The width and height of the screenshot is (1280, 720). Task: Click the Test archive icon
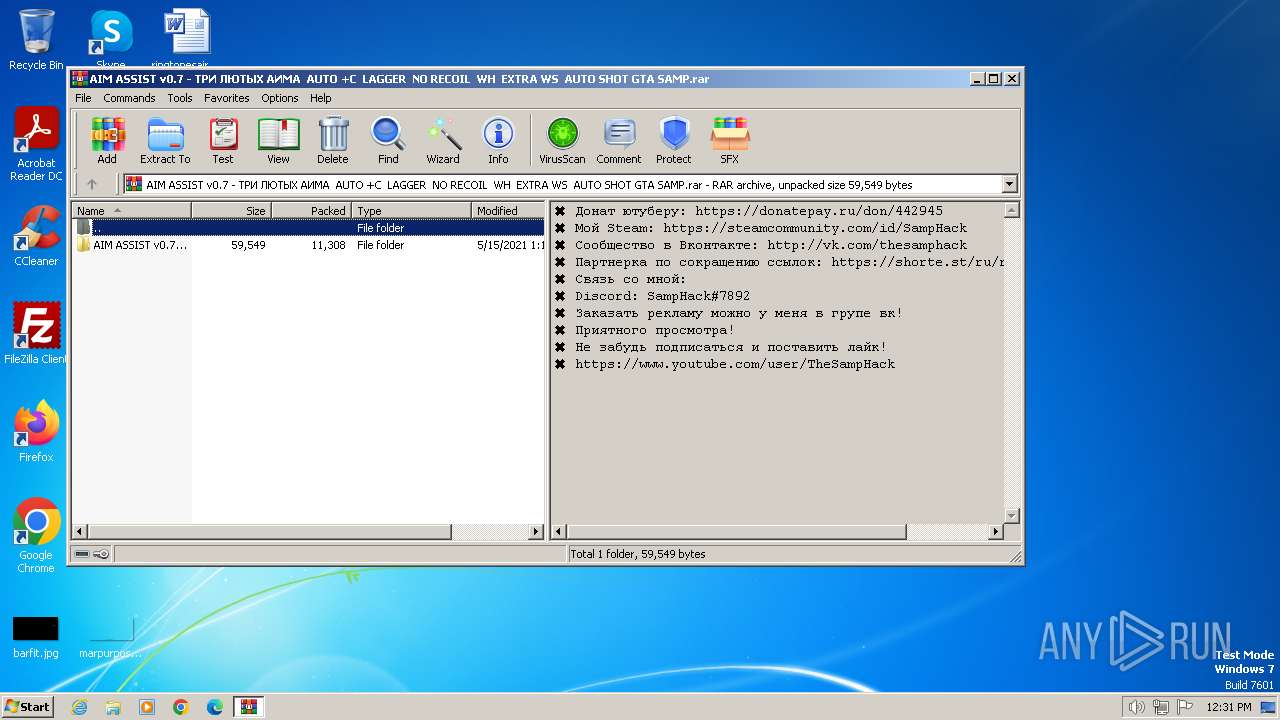[x=223, y=141]
